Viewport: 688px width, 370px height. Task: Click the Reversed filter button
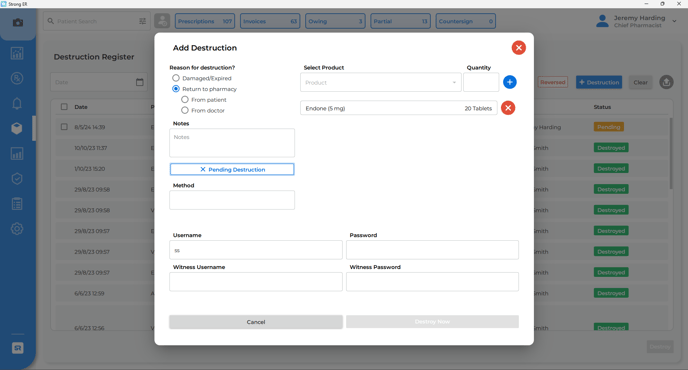click(553, 82)
